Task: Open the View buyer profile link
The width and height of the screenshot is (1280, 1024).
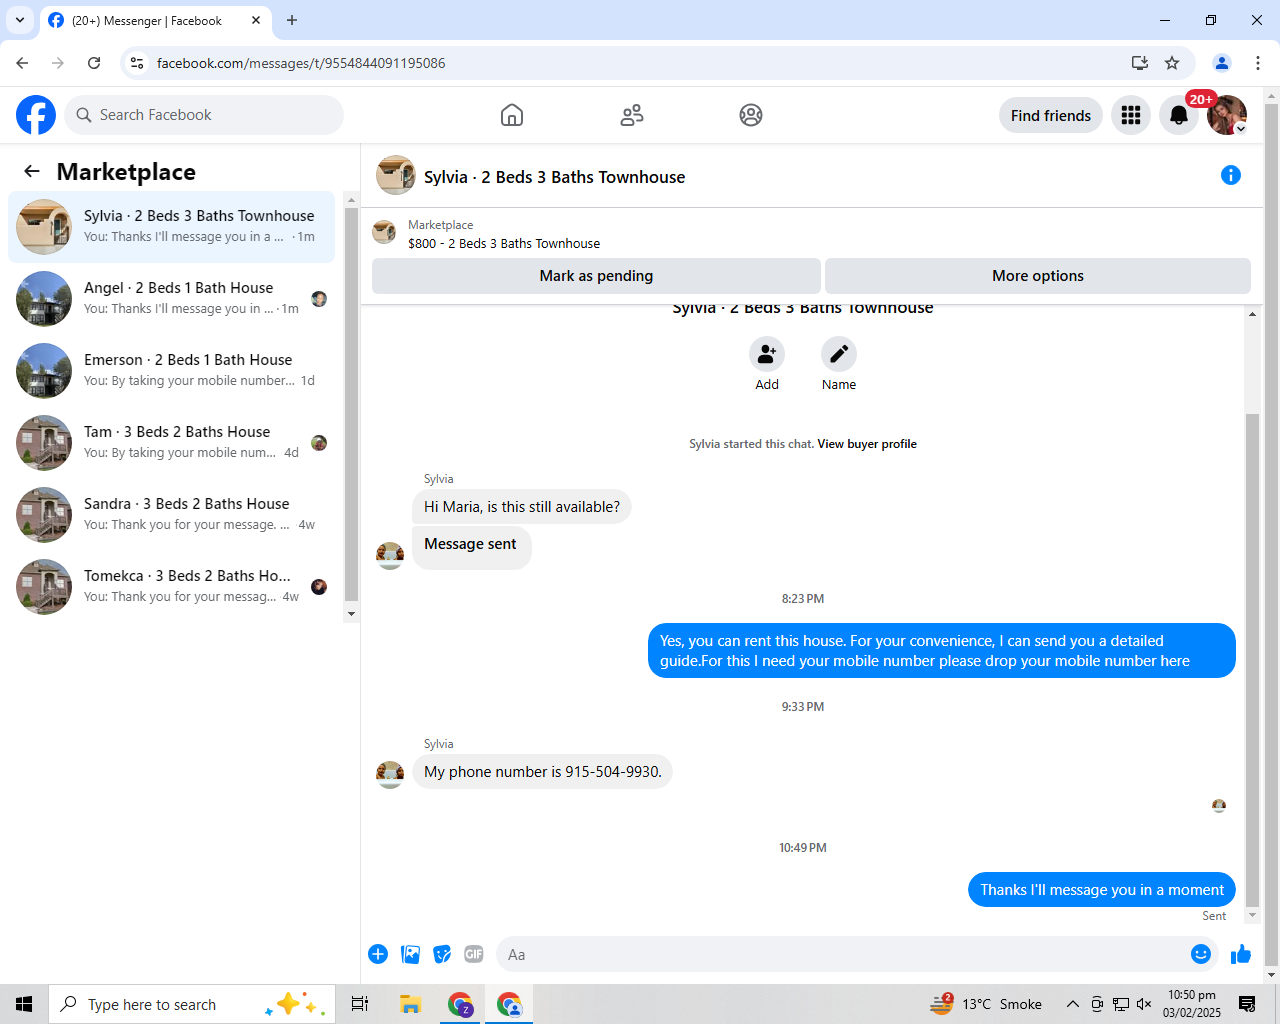Action: [x=867, y=444]
